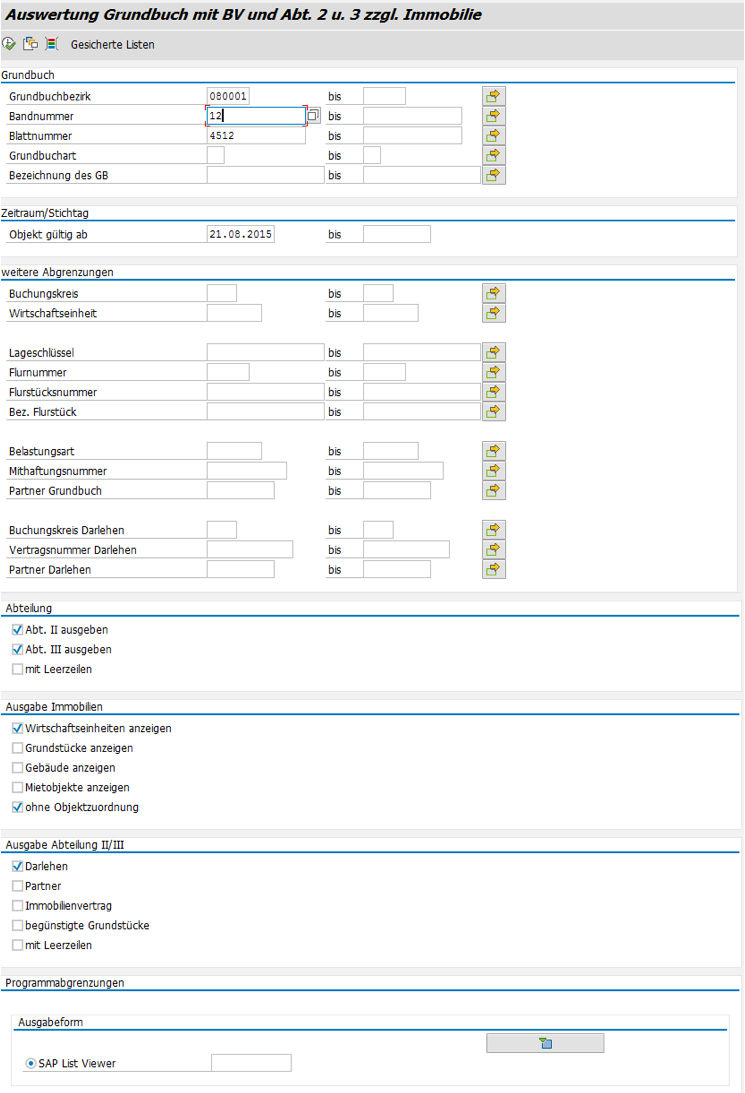Viewport: 745px width, 1093px height.
Task: Open value help beside Bandnummer field
Action: (313, 116)
